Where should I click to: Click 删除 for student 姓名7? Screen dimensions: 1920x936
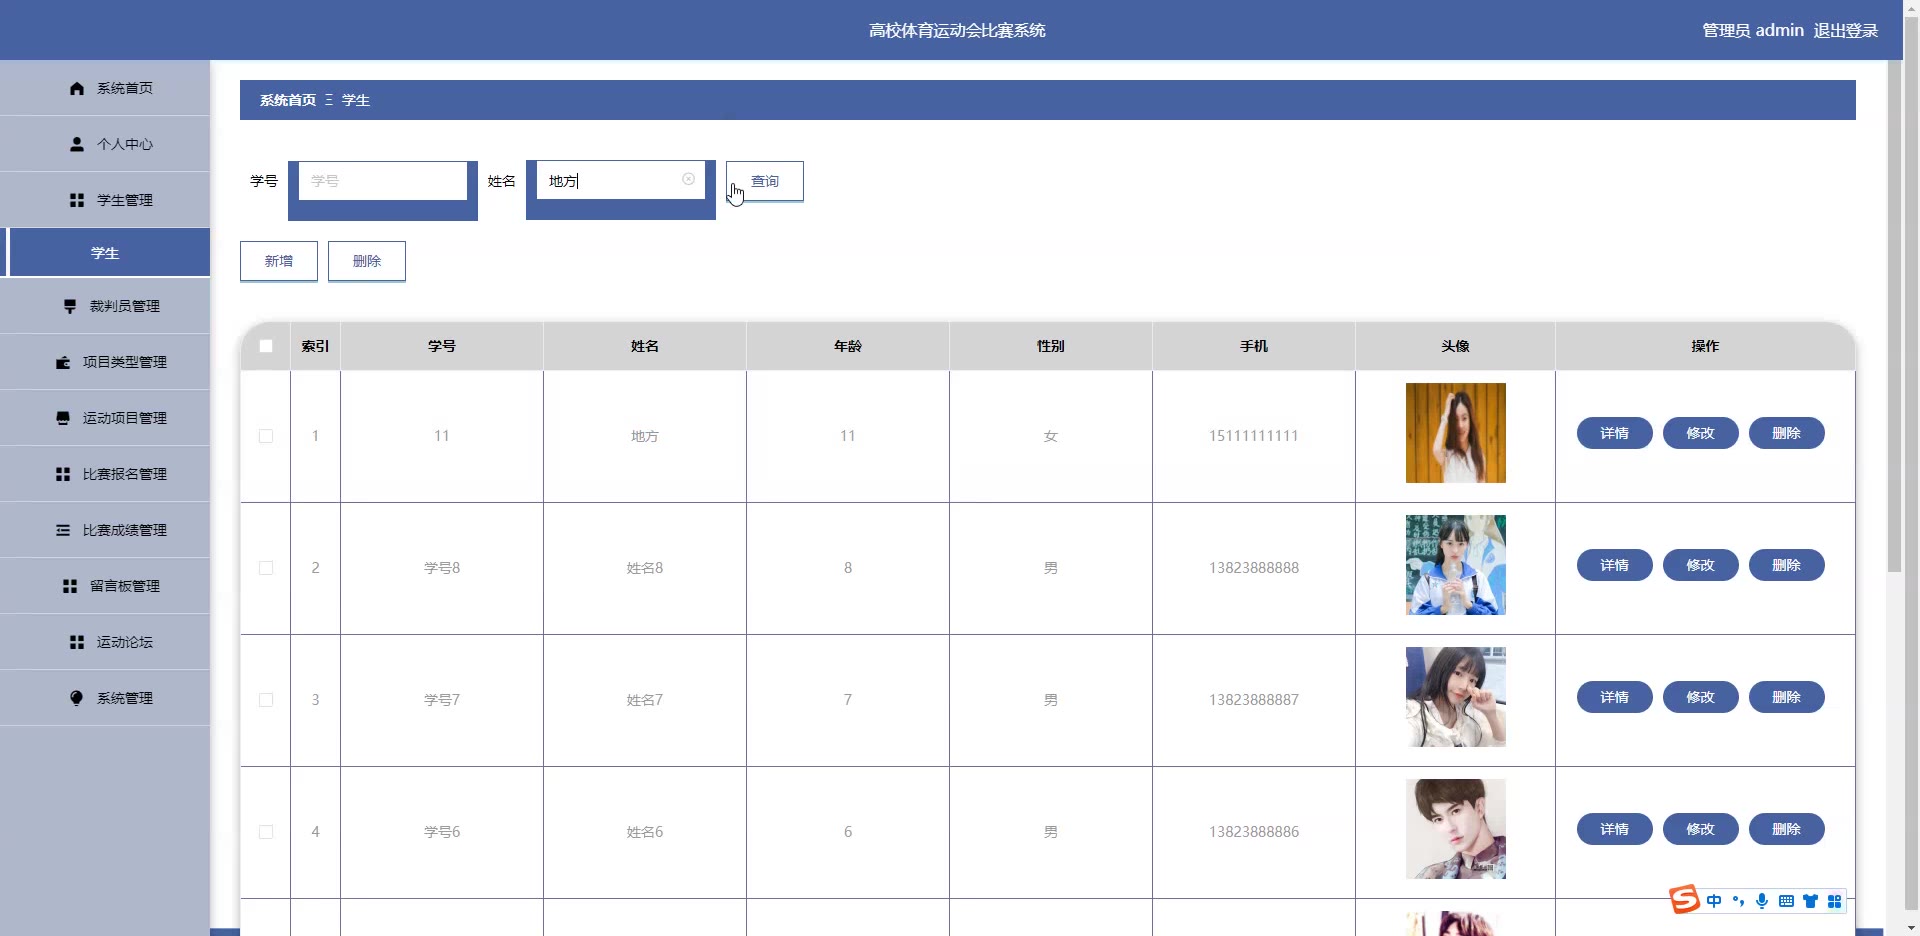[1787, 697]
